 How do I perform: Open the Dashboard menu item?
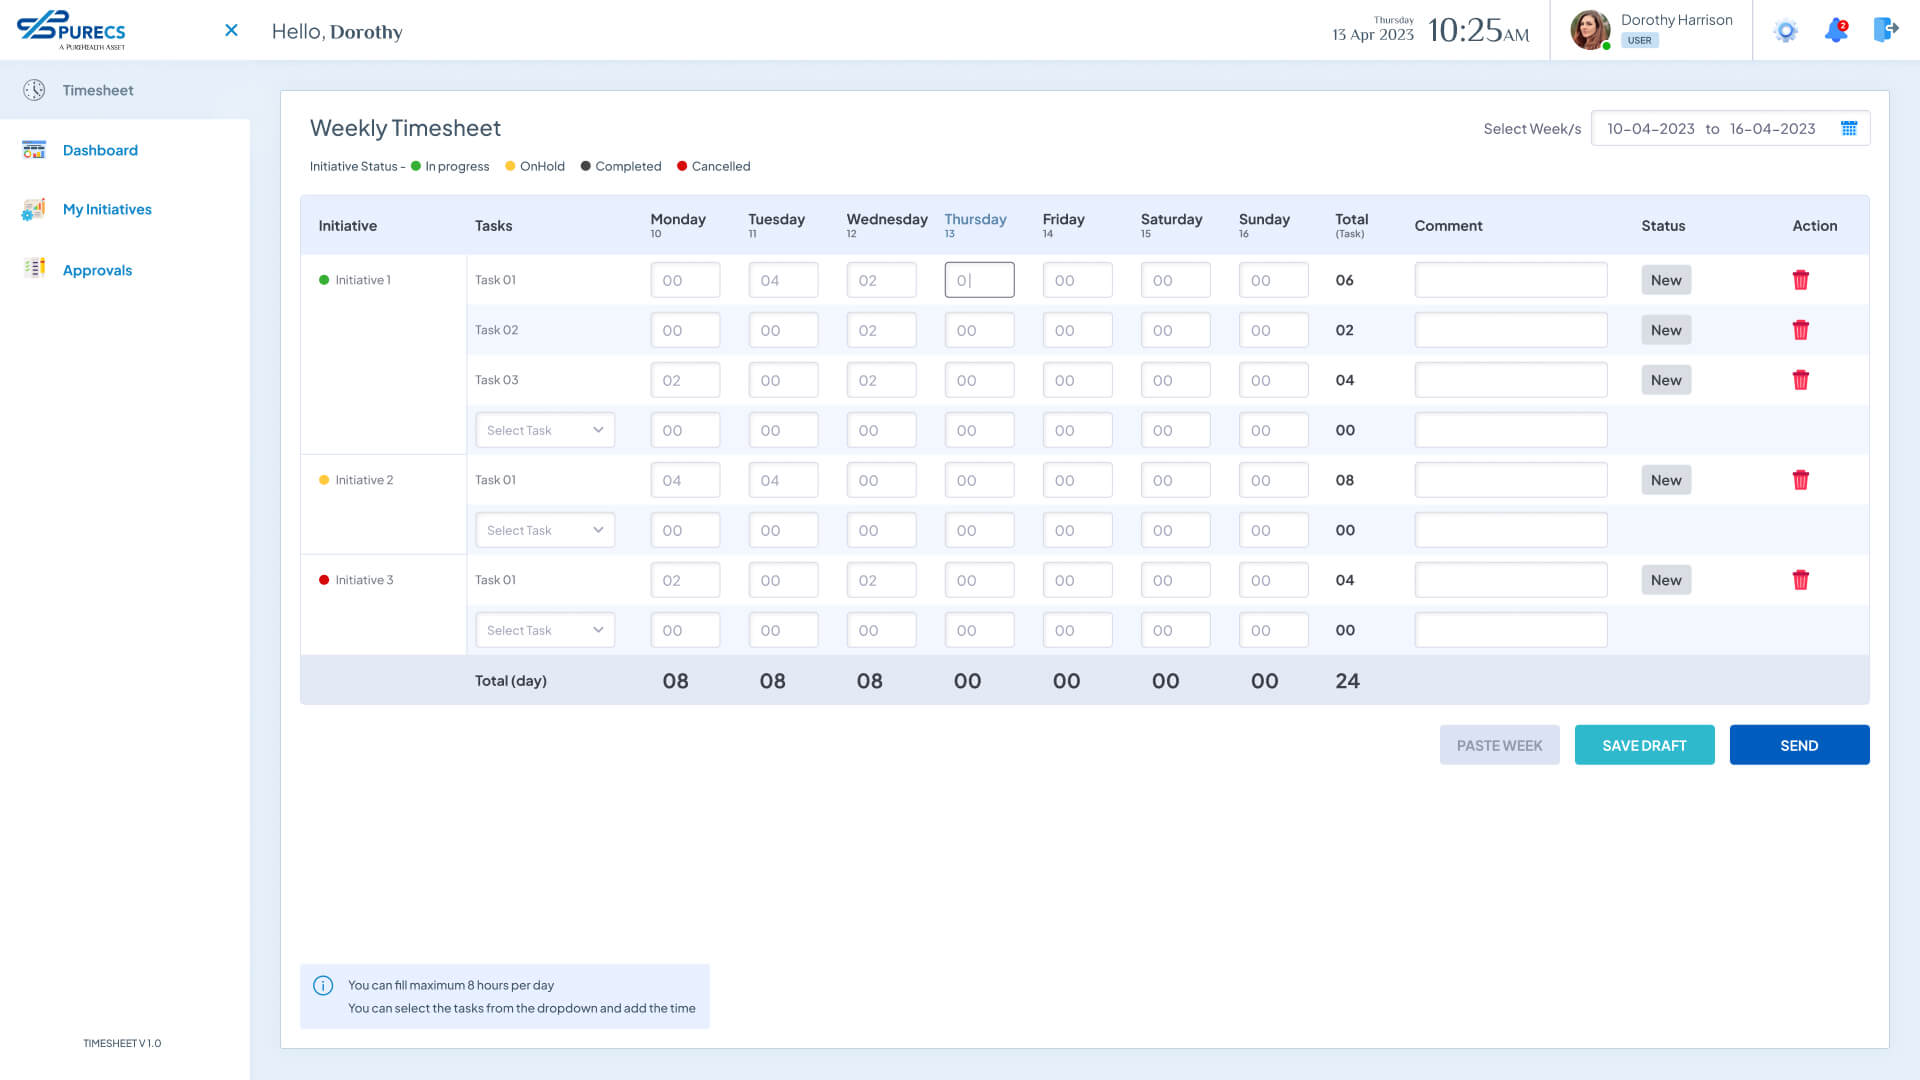pos(100,150)
